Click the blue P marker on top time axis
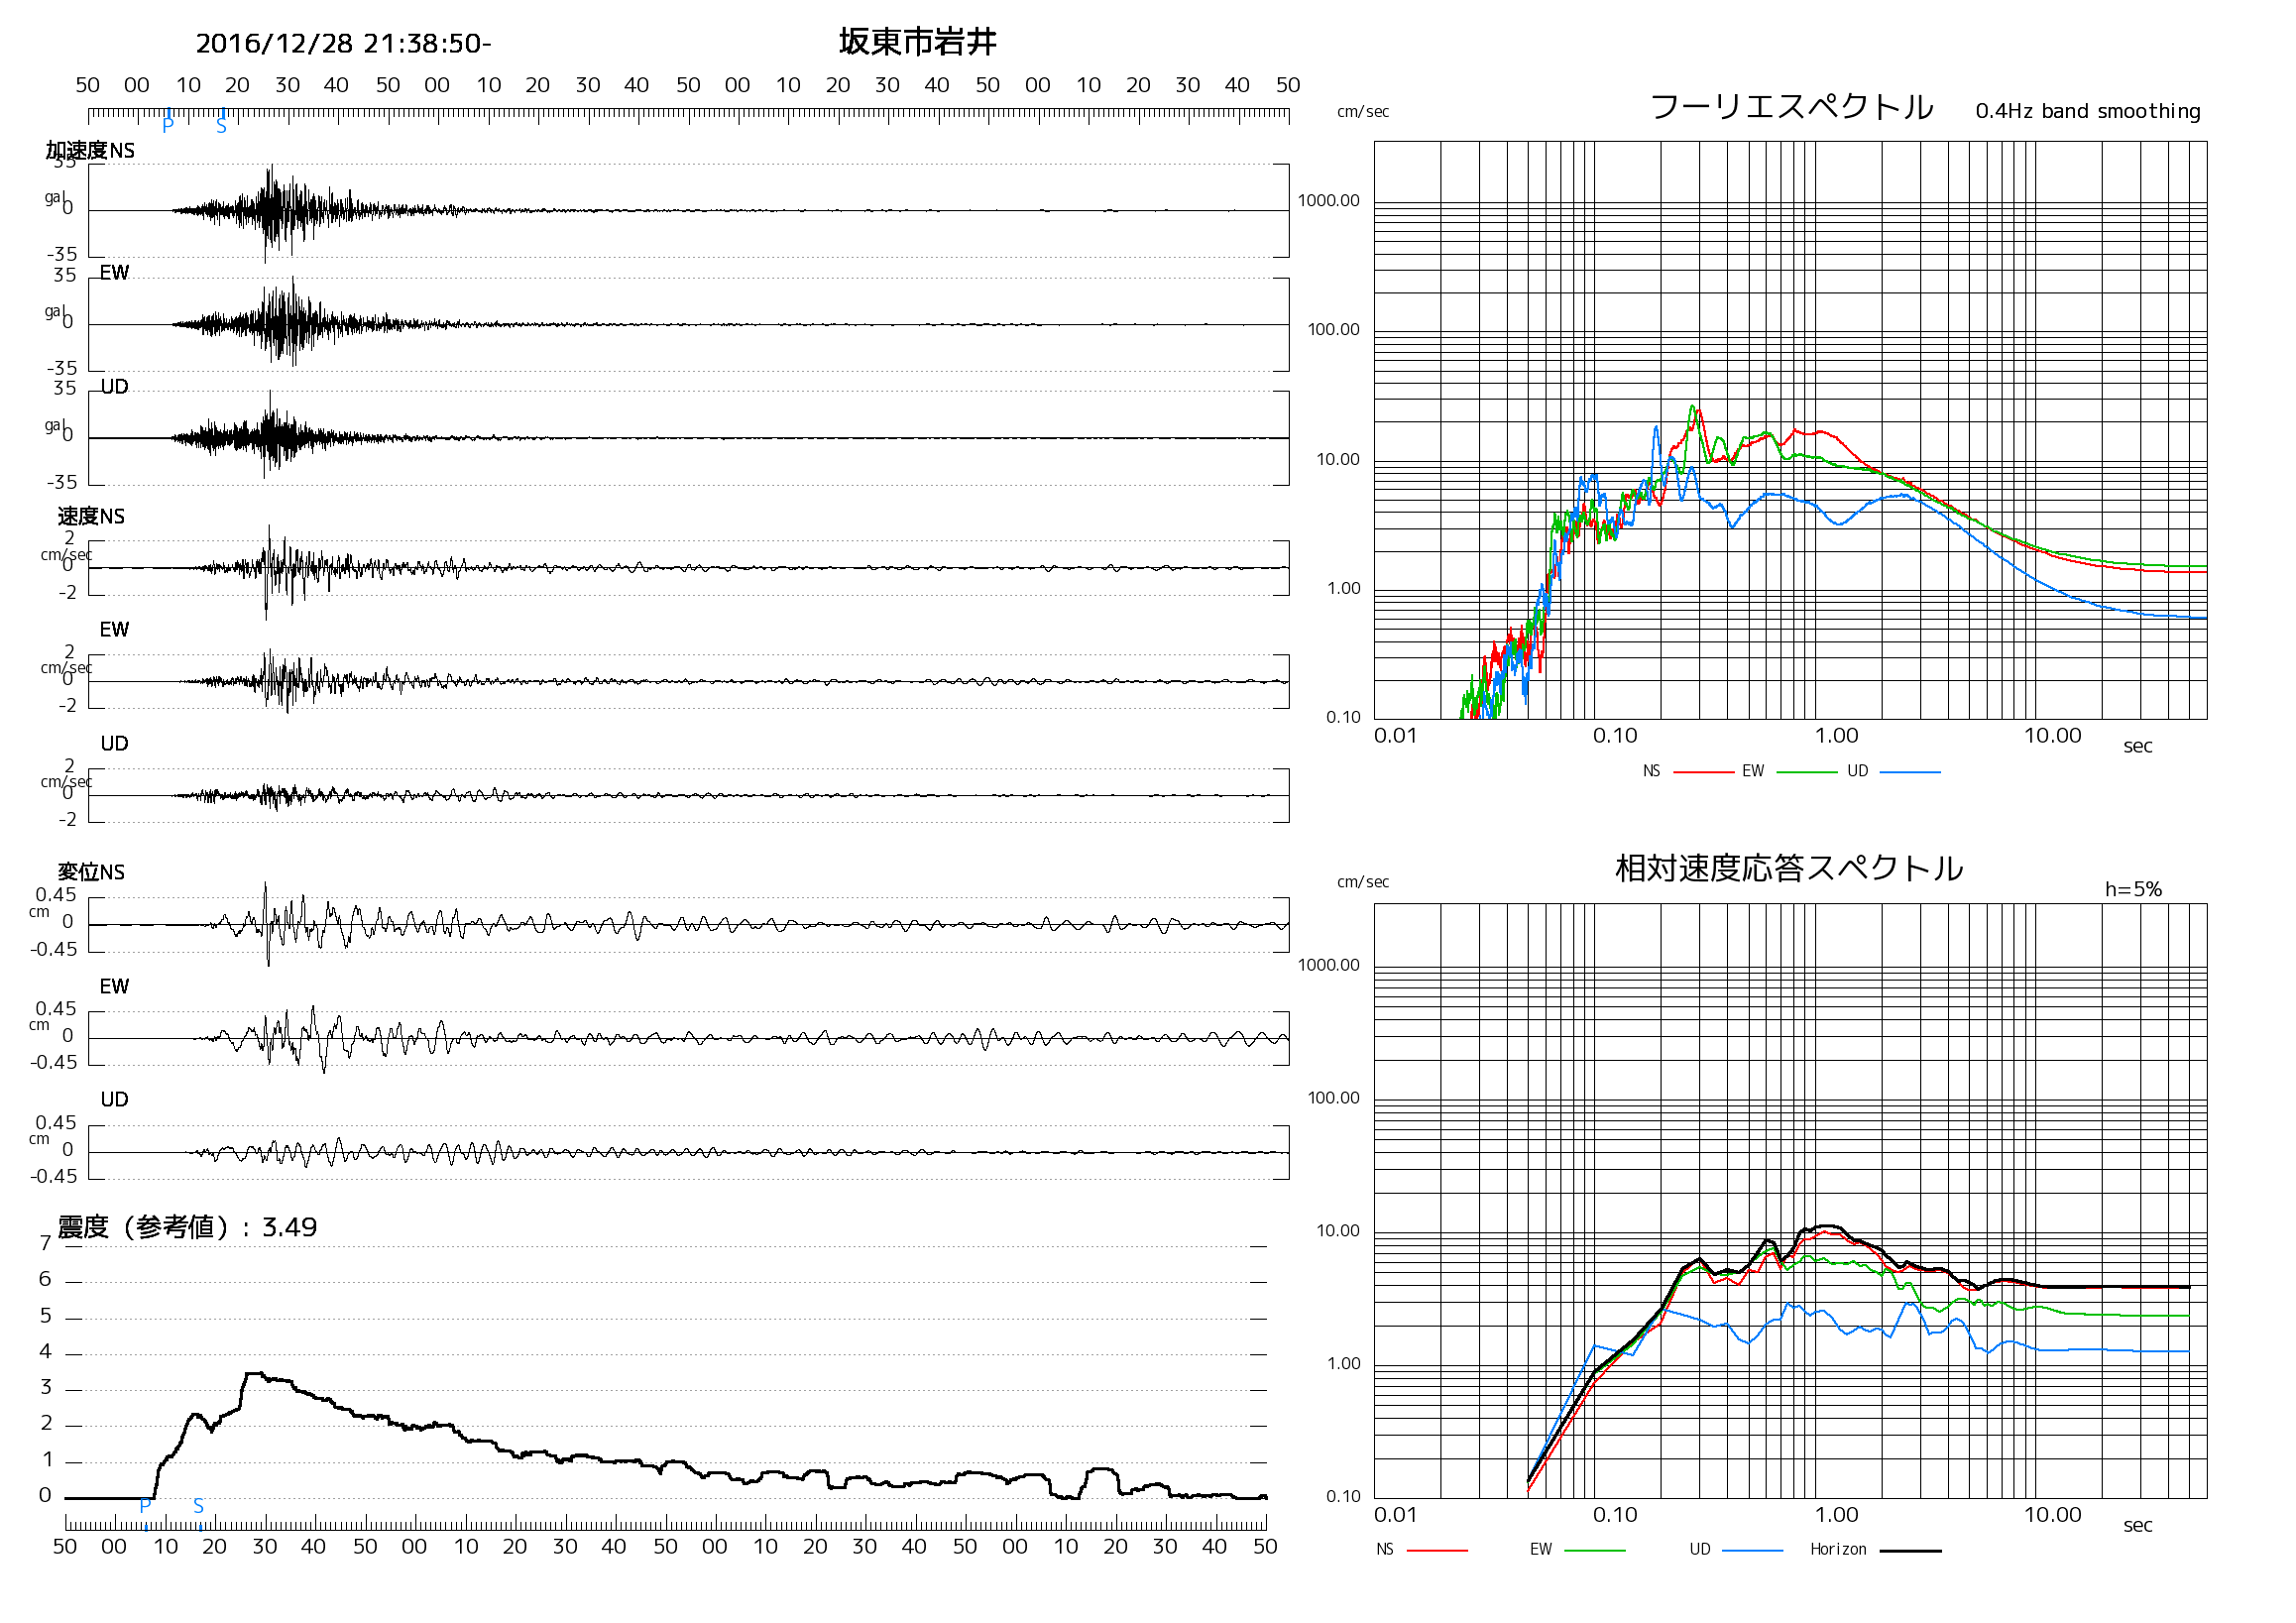Viewport: 2296px width, 1623px height. click(168, 124)
